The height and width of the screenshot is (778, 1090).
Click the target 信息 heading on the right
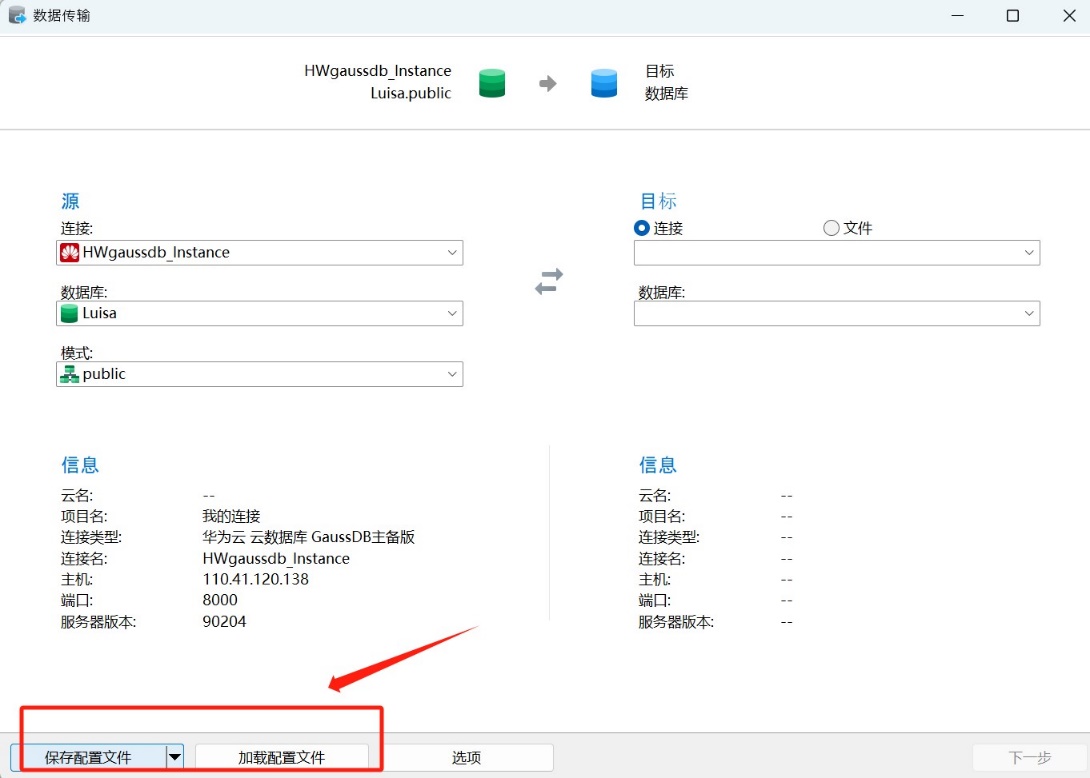coord(658,464)
